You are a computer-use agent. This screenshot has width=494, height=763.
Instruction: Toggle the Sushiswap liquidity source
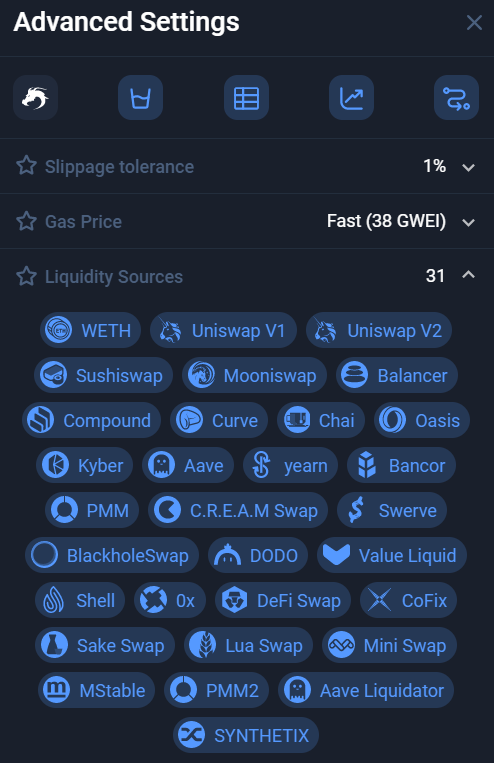coord(103,375)
